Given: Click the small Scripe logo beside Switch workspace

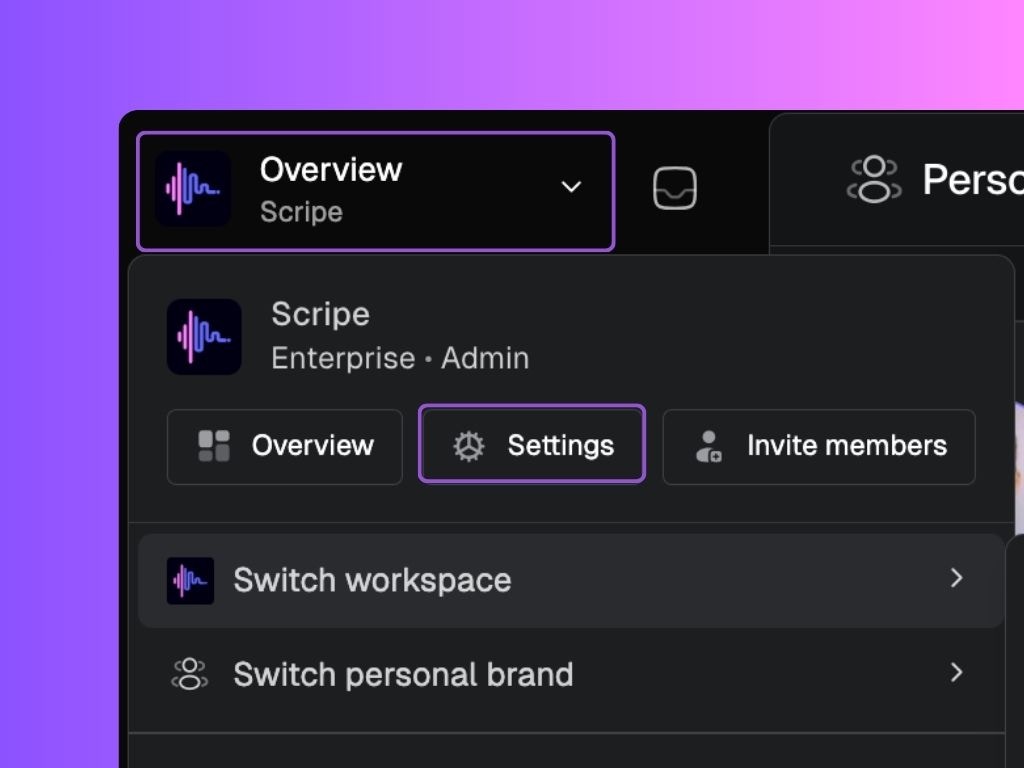Looking at the screenshot, I should click(190, 581).
